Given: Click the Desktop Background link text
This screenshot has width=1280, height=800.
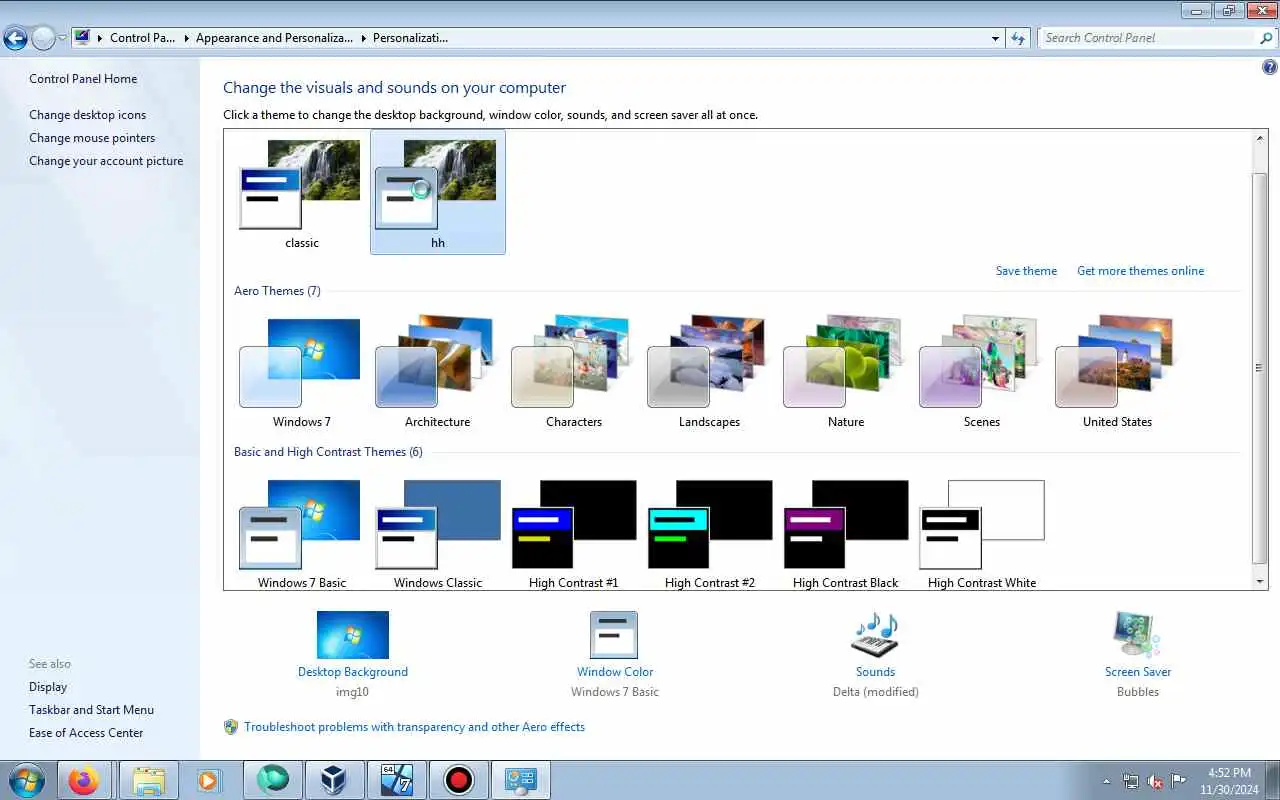Looking at the screenshot, I should point(353,672).
